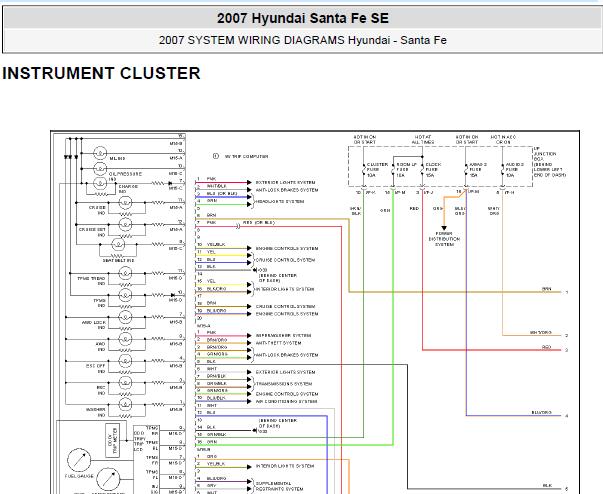The image size is (603, 494).
Task: Click "EXTERIOR LIGHTS SYSTEM" beside the PNK wire
Action: (x=285, y=183)
